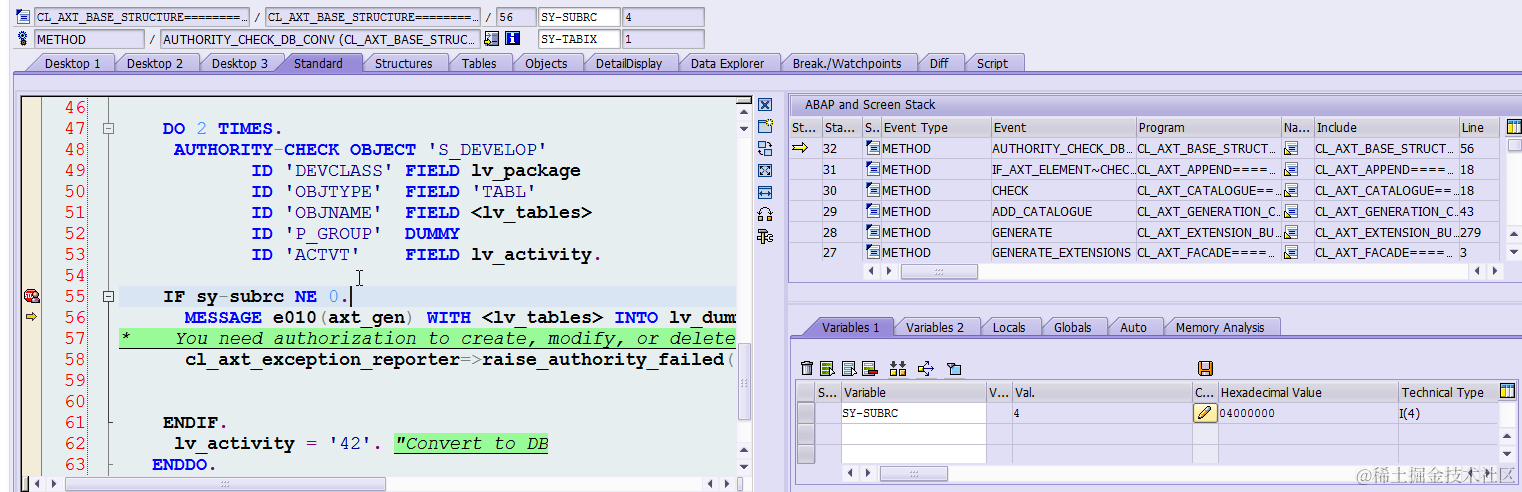Collapse the DO 2 TIMES block at line 47
Viewport: 1522px width, 492px height.
point(108,129)
